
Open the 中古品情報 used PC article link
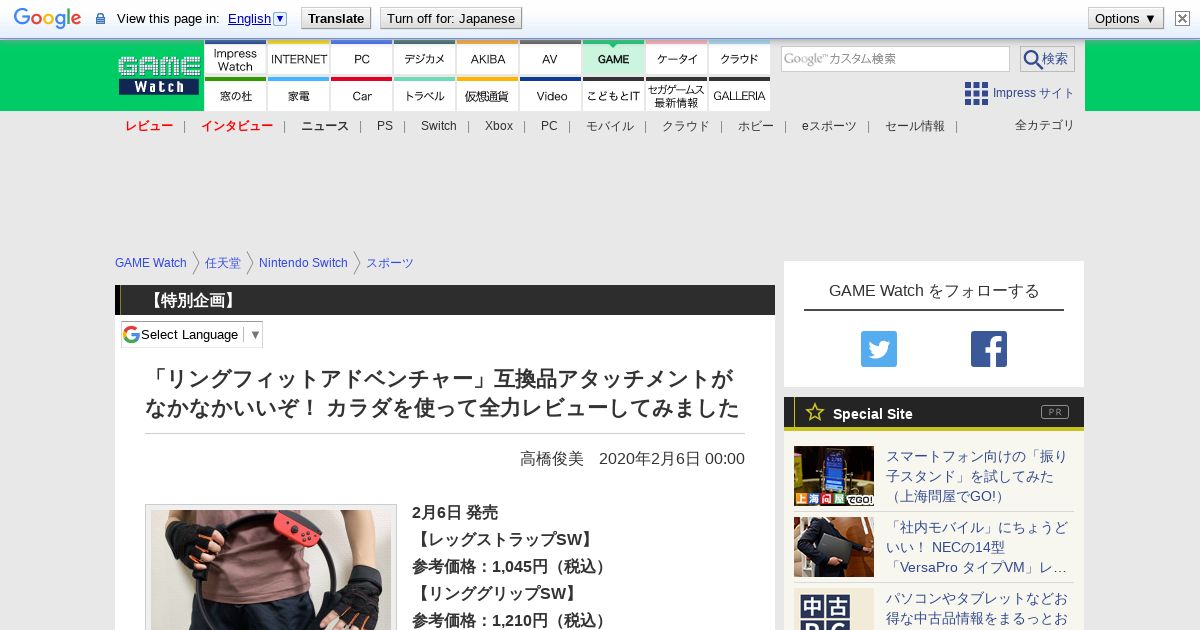(x=978, y=609)
